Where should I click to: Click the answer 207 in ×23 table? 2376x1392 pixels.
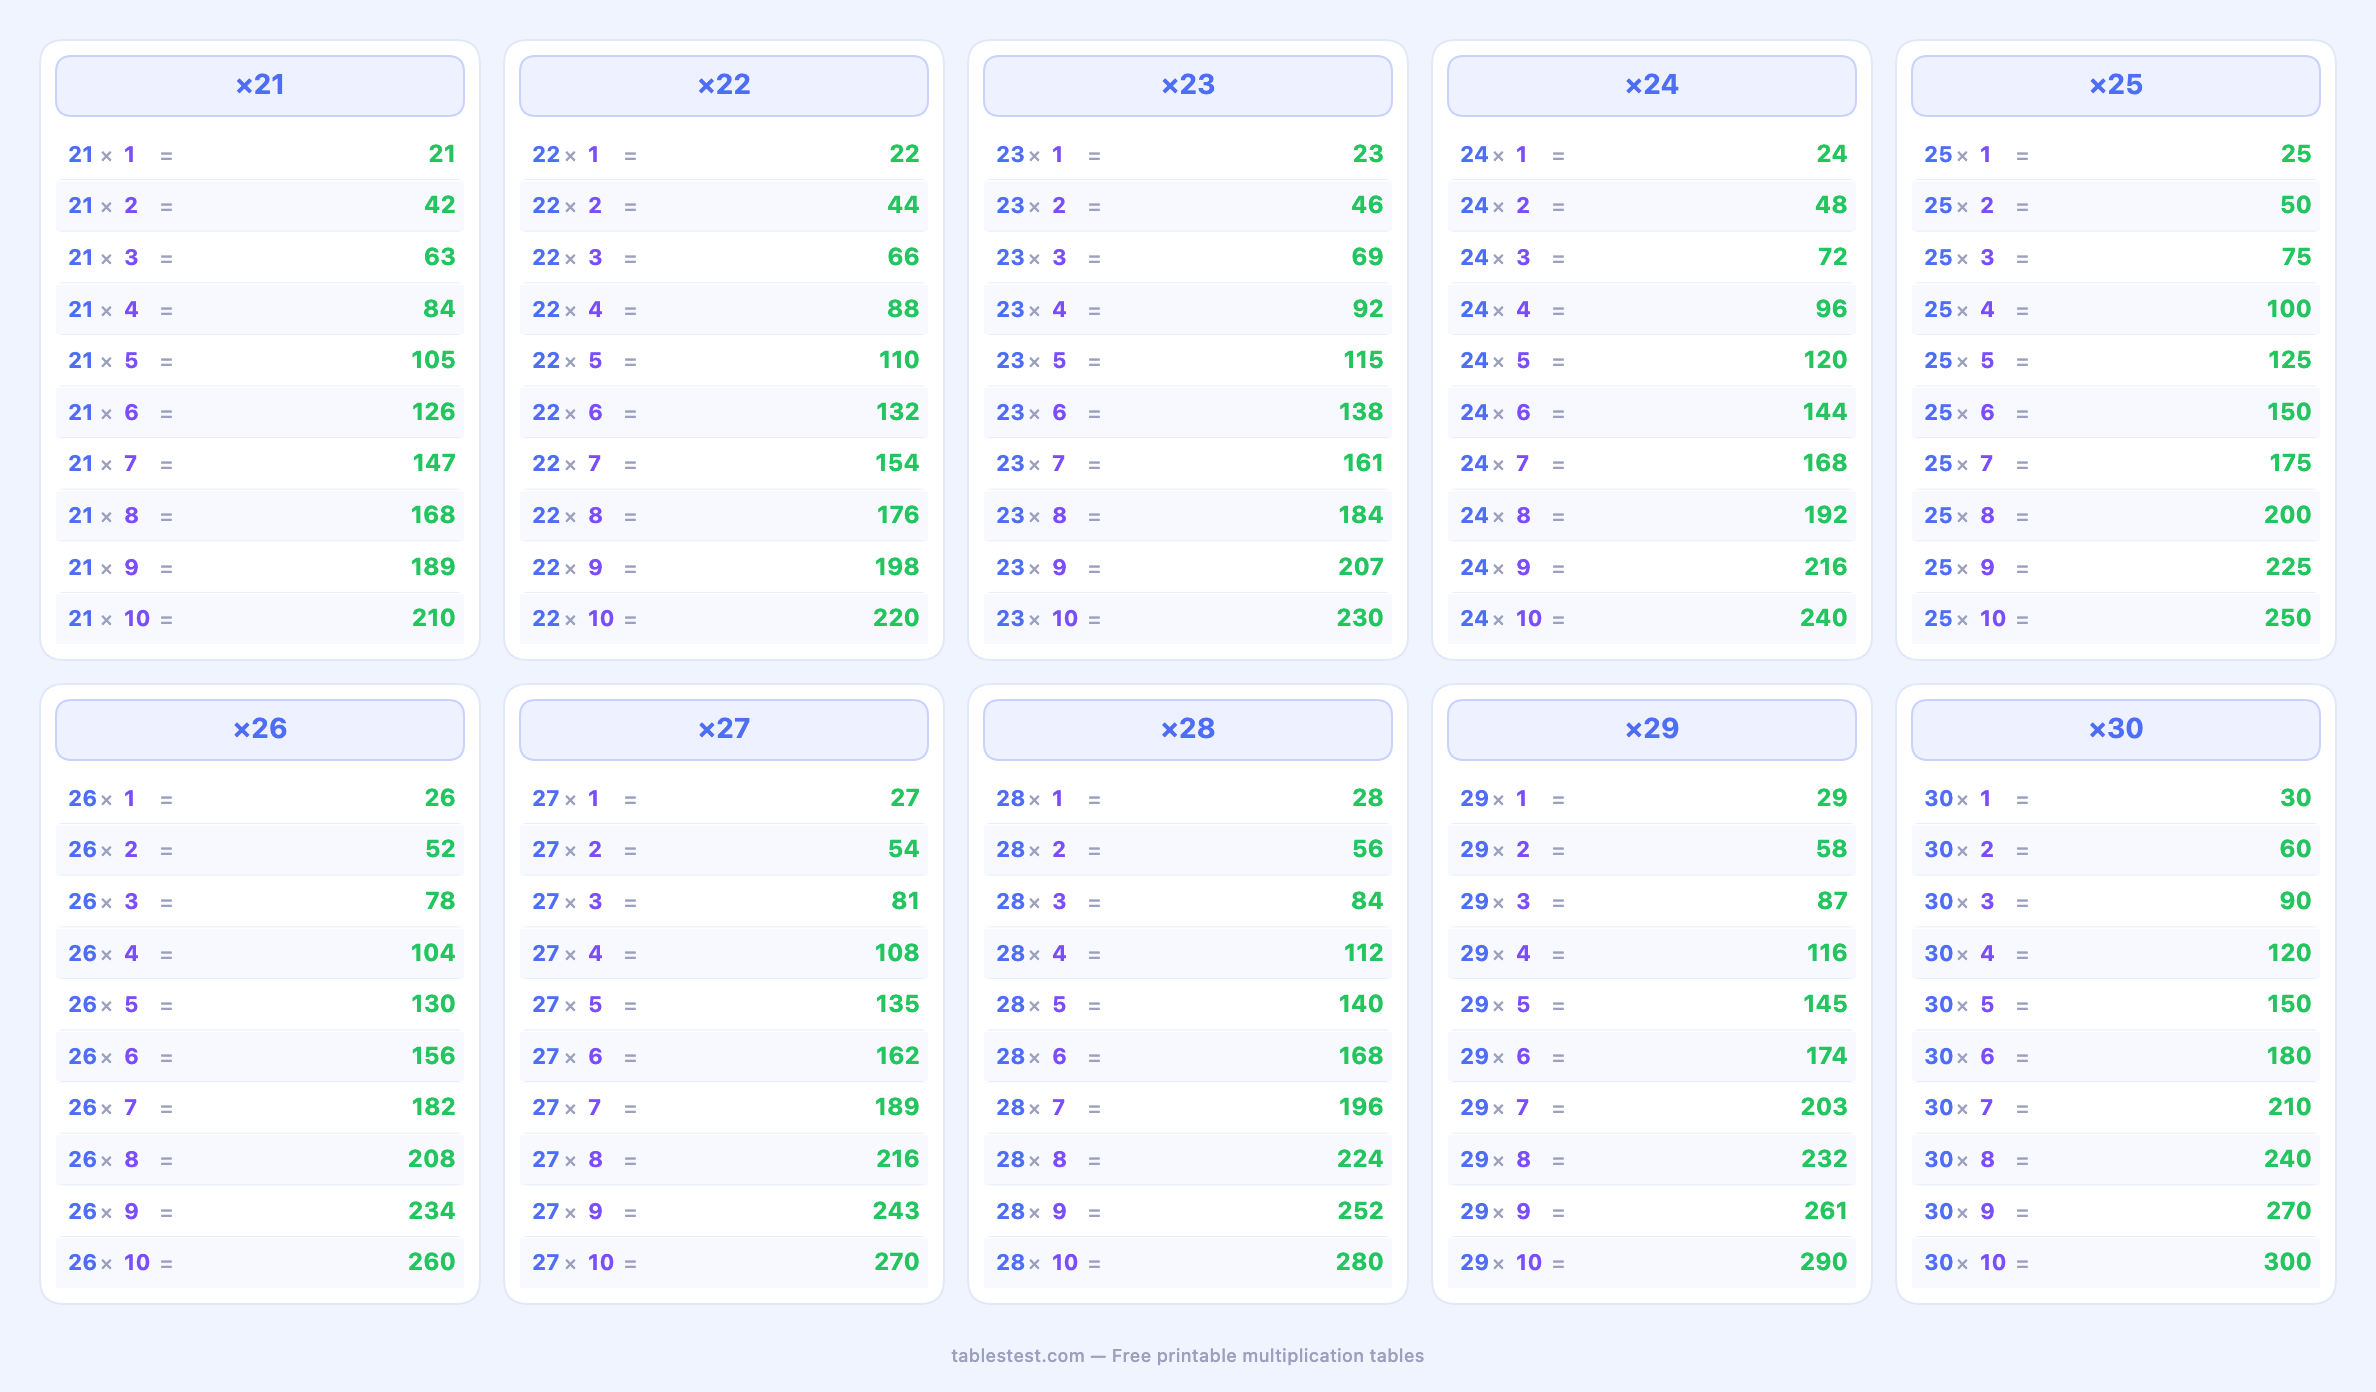pos(1360,567)
